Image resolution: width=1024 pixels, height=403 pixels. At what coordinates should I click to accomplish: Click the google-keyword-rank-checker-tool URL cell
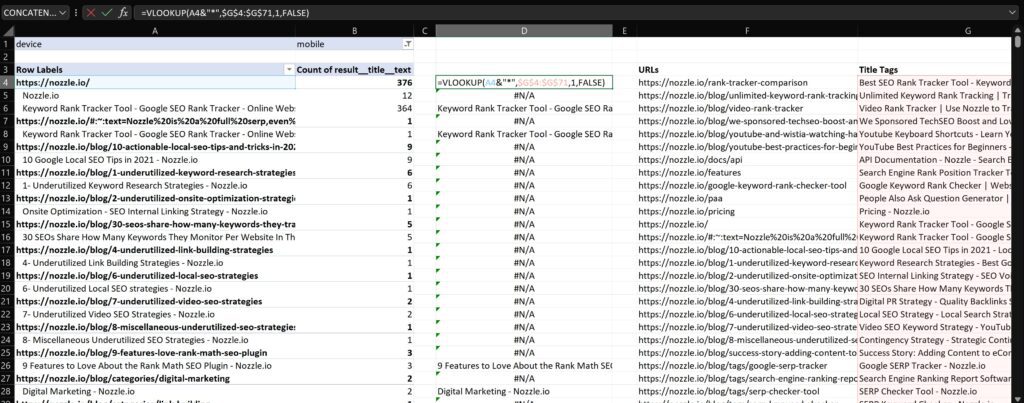tap(747, 185)
